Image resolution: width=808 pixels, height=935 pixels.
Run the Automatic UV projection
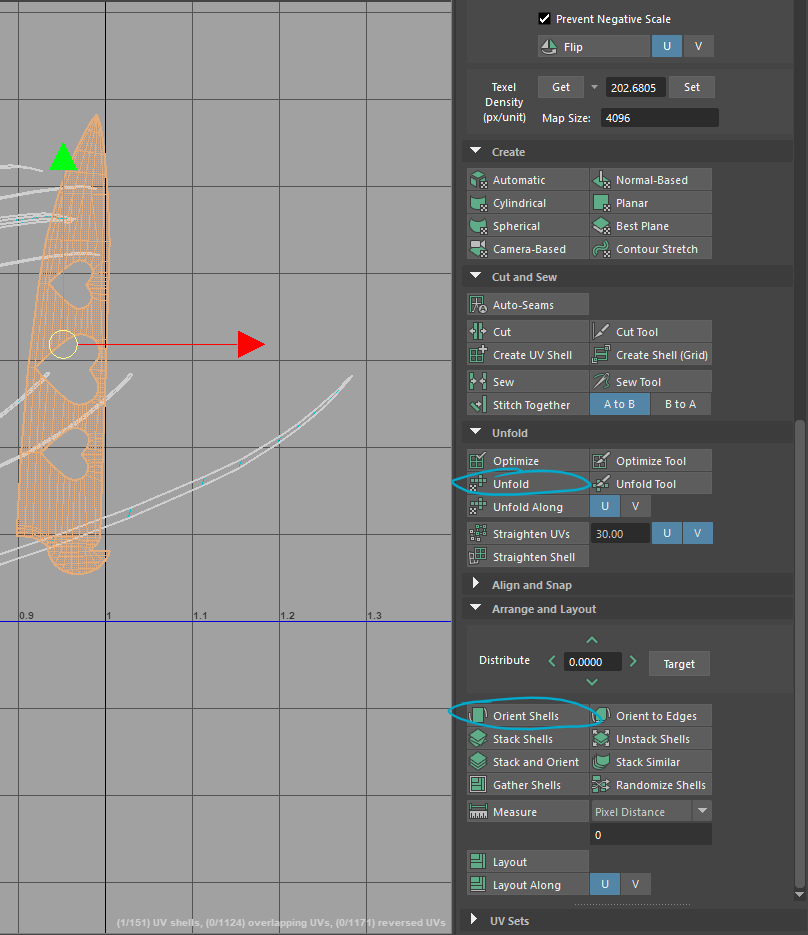click(x=528, y=180)
